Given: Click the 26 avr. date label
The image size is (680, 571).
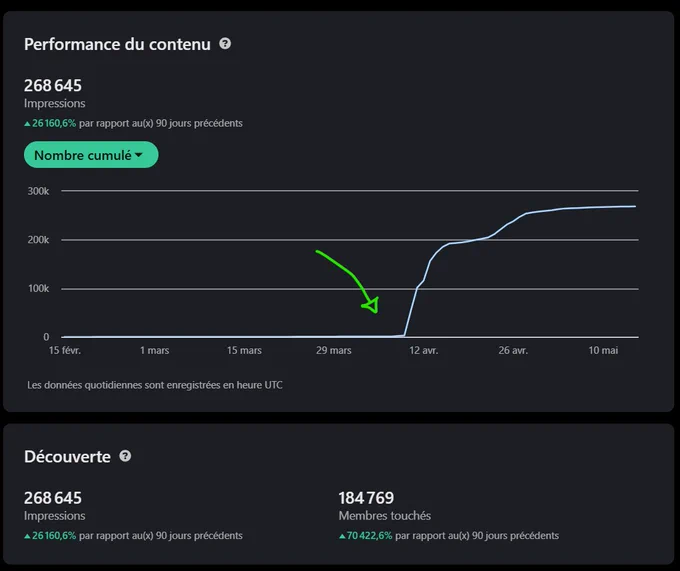Looking at the screenshot, I should [513, 350].
